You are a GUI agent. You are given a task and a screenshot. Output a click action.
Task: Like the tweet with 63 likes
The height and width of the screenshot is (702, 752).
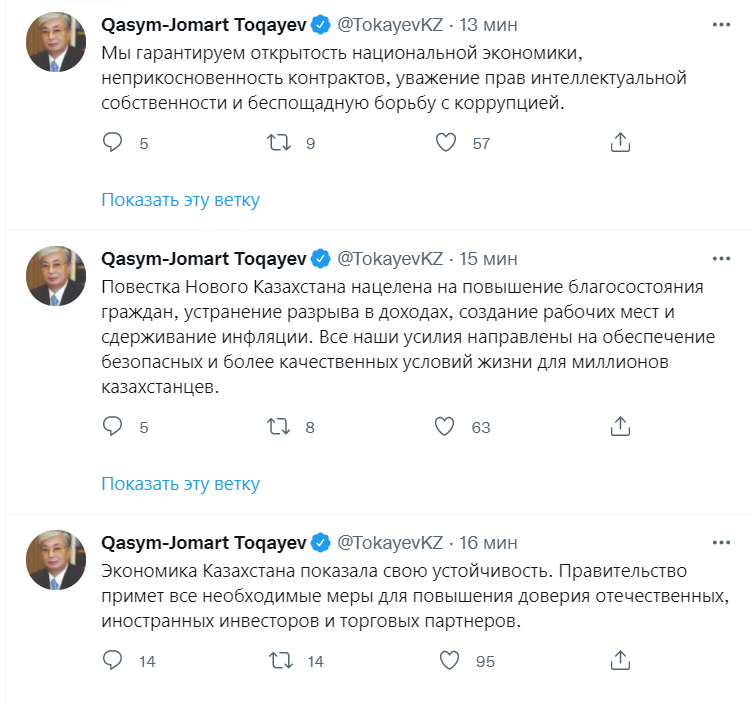[x=446, y=427]
